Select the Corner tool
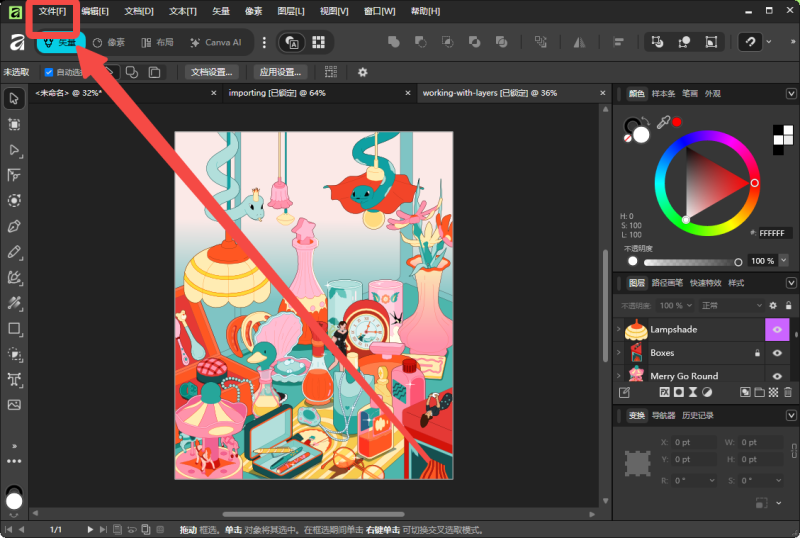The image size is (800, 538). click(14, 175)
